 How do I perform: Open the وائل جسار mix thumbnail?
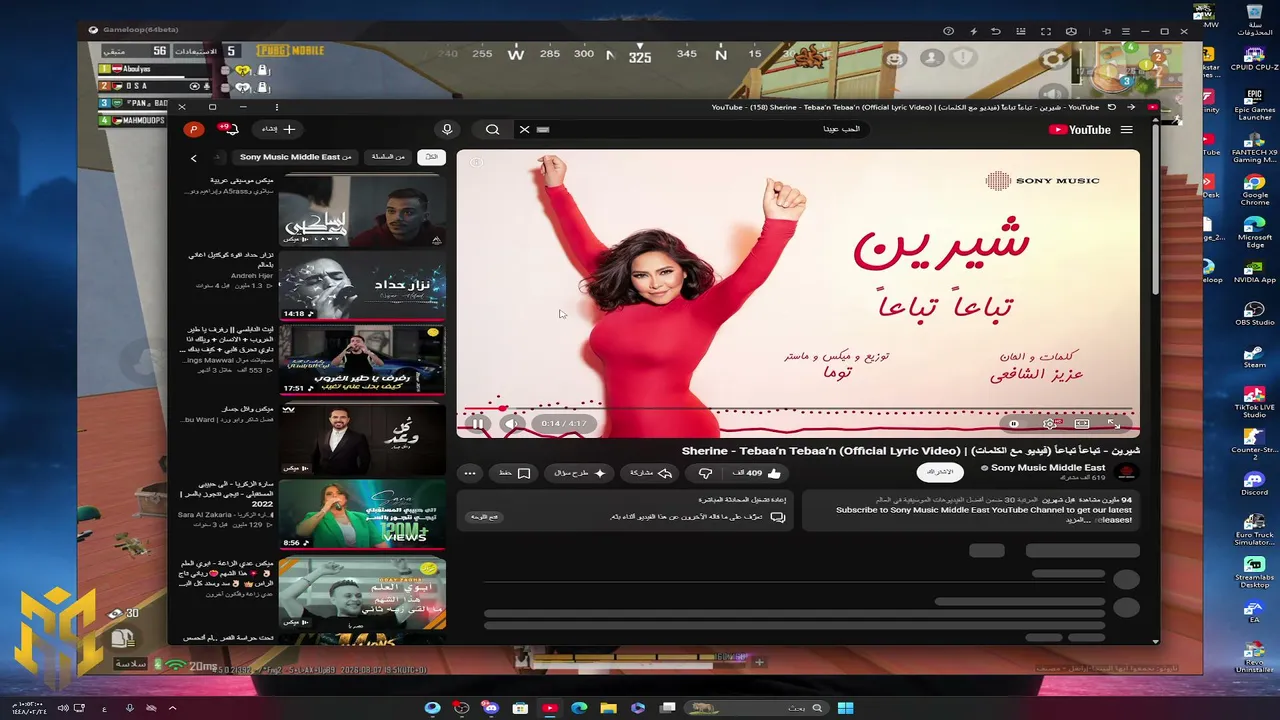point(362,439)
